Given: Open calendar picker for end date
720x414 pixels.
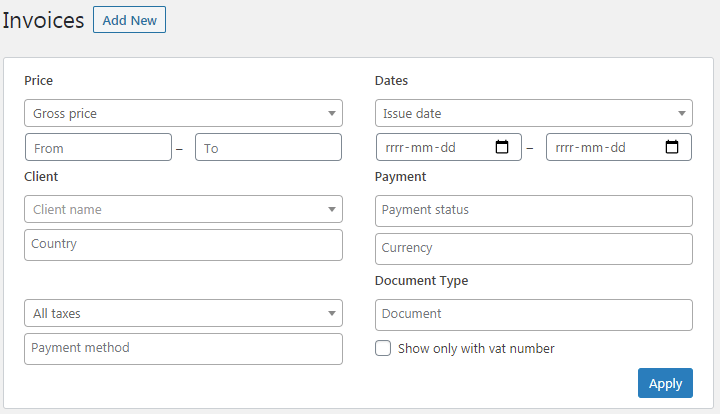Looking at the screenshot, I should point(672,147).
